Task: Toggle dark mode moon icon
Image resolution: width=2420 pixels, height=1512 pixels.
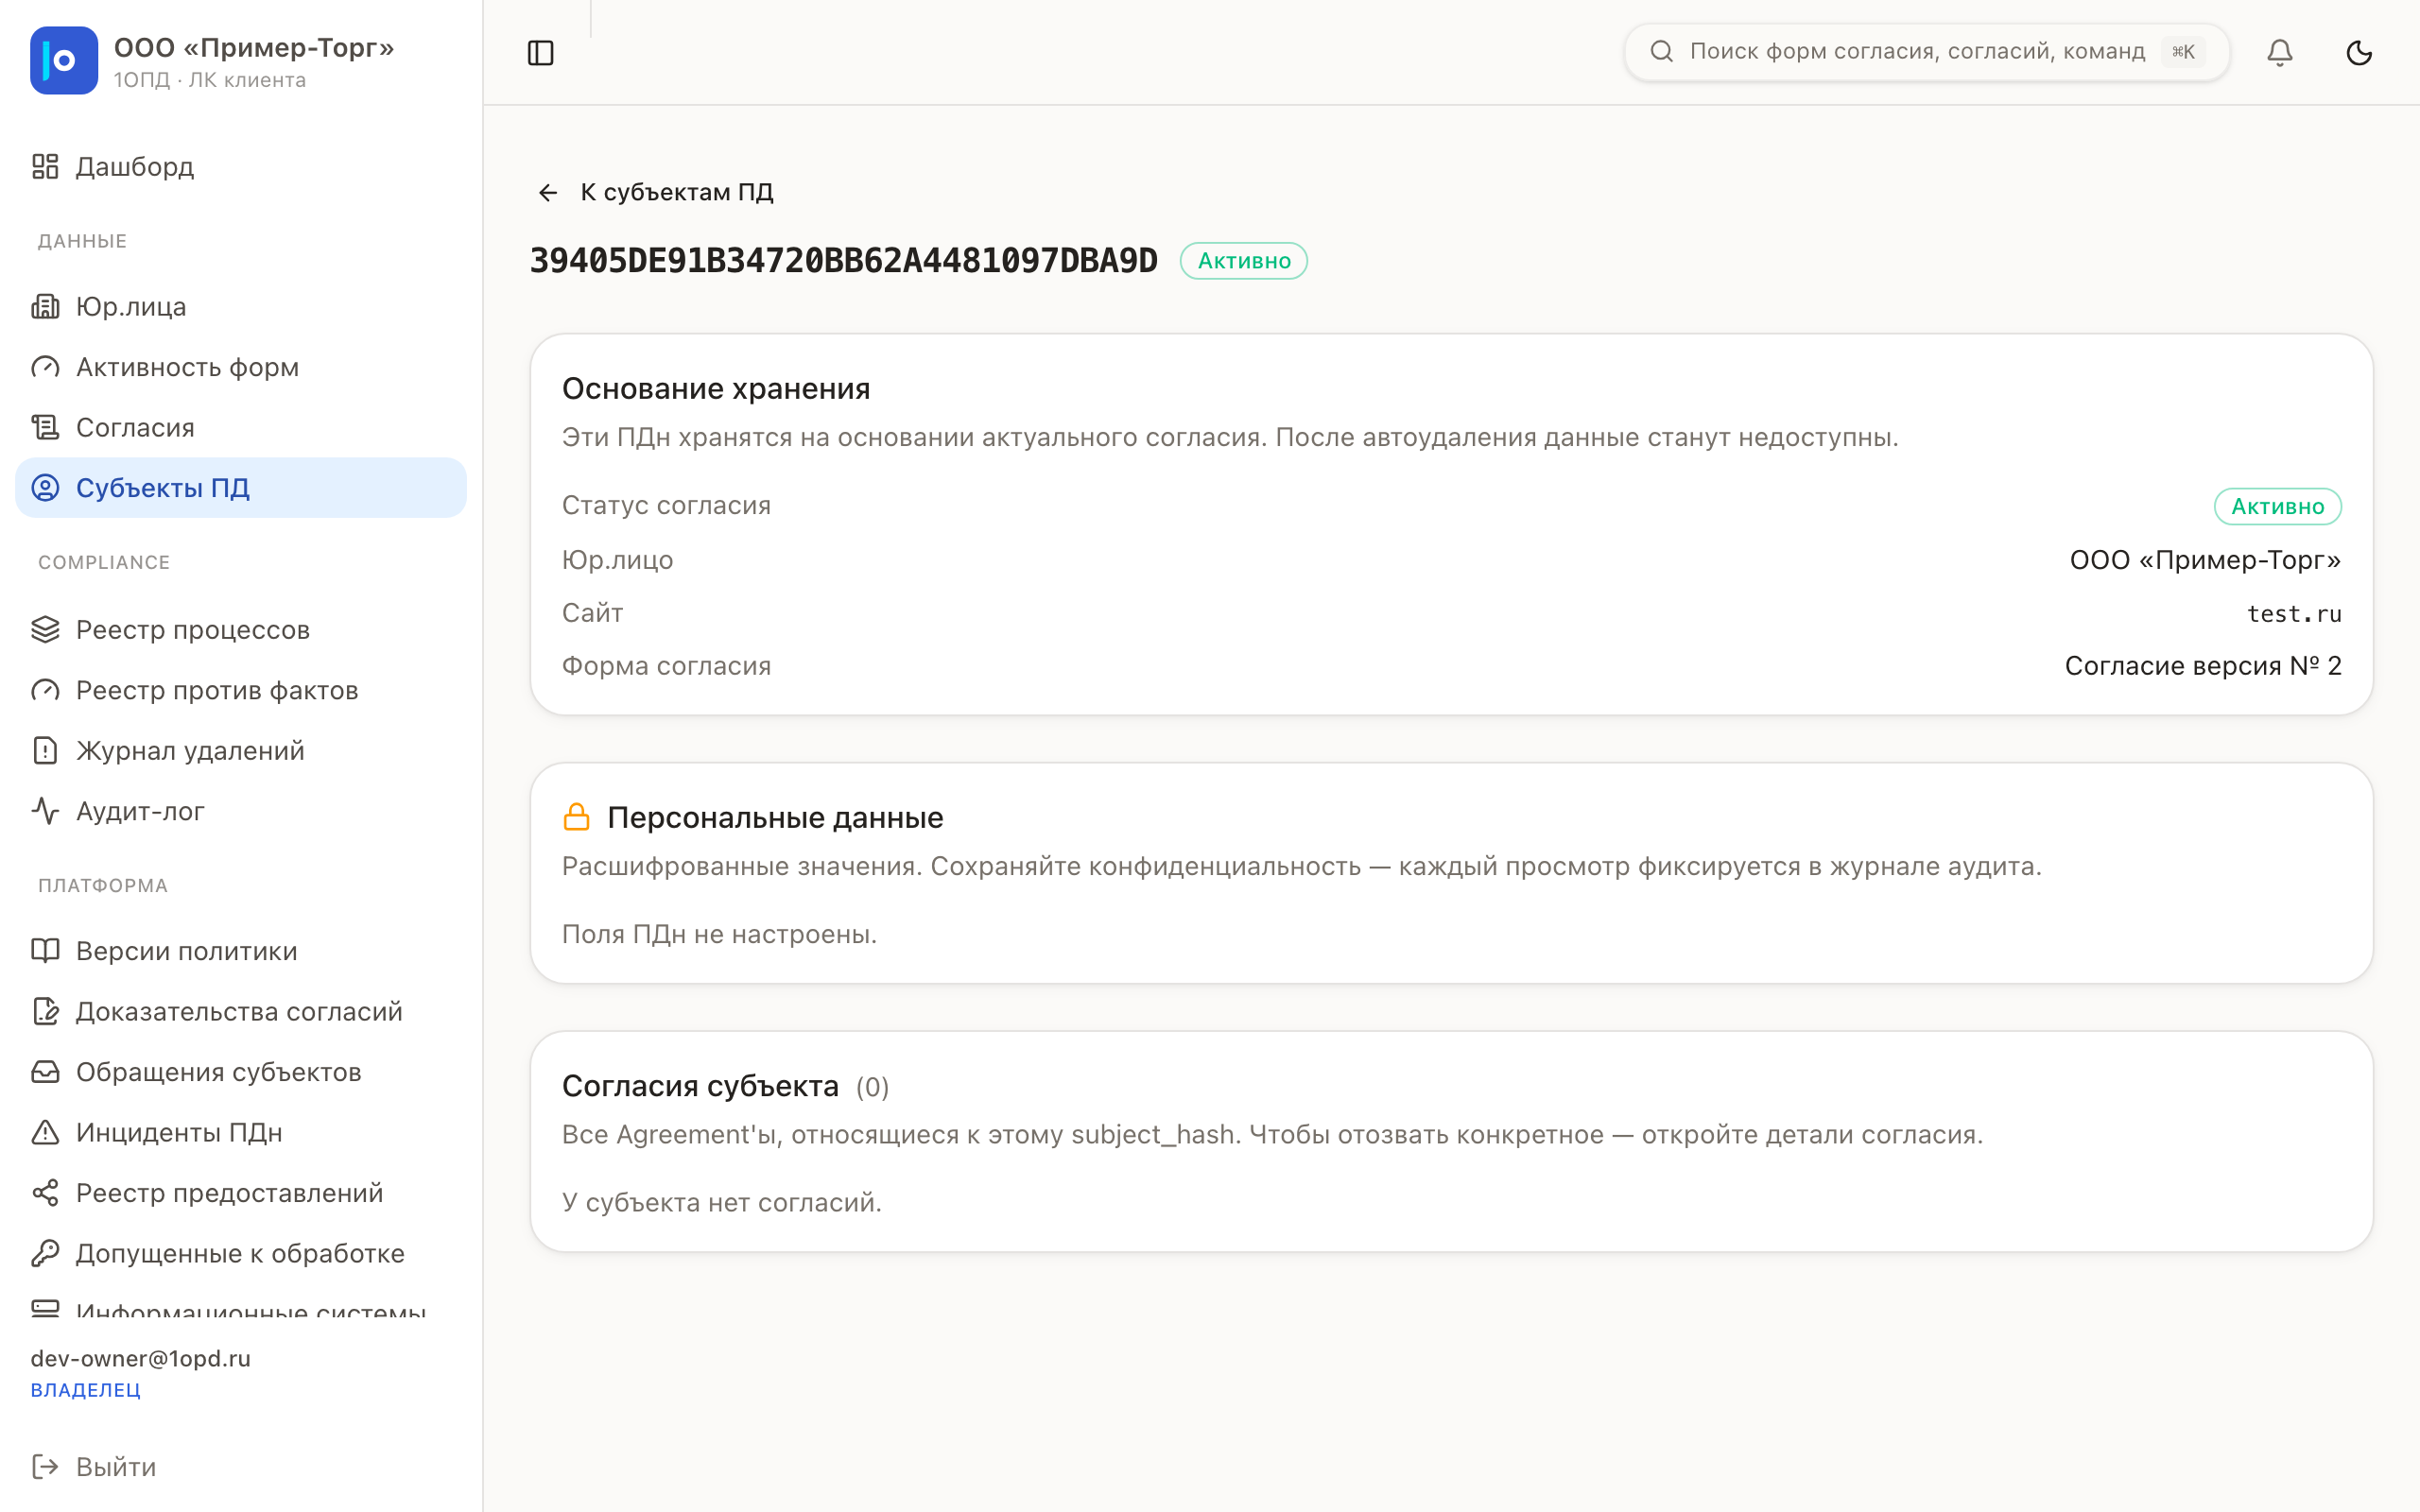Action: pyautogui.click(x=2359, y=52)
